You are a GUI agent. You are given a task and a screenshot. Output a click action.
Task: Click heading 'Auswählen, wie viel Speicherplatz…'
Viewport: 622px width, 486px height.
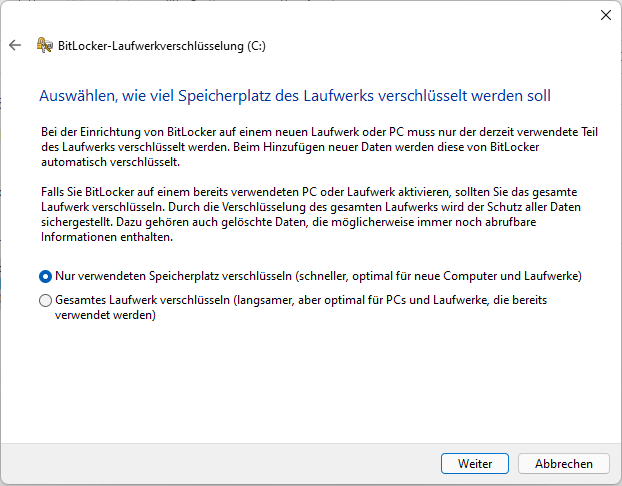tap(295, 96)
